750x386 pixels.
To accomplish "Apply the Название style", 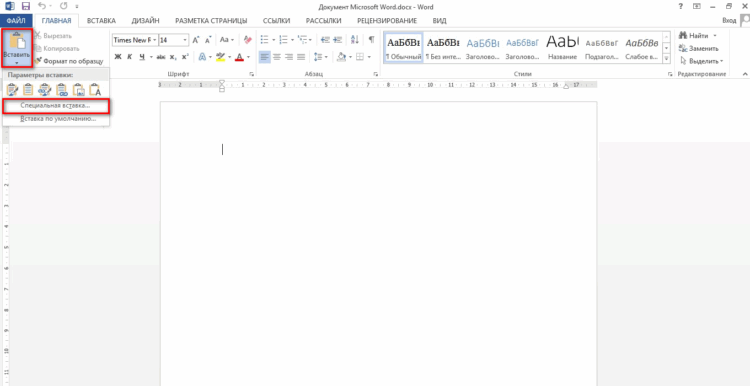I will [x=562, y=48].
